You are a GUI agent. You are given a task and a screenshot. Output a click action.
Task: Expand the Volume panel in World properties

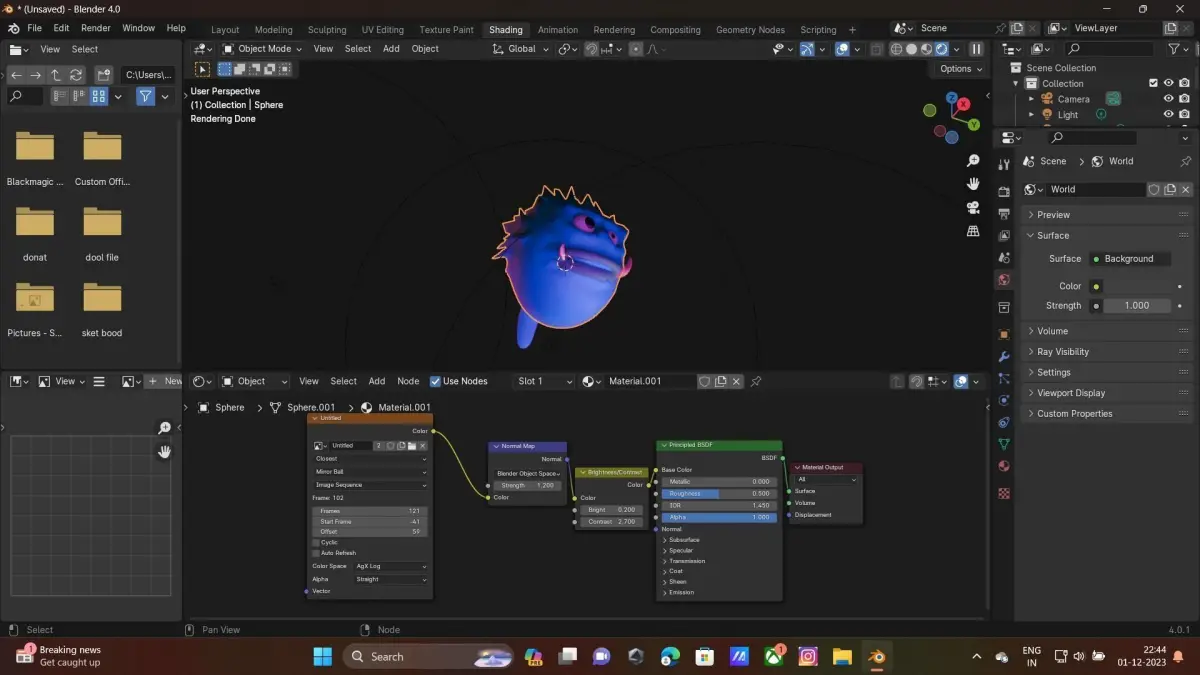point(1107,331)
